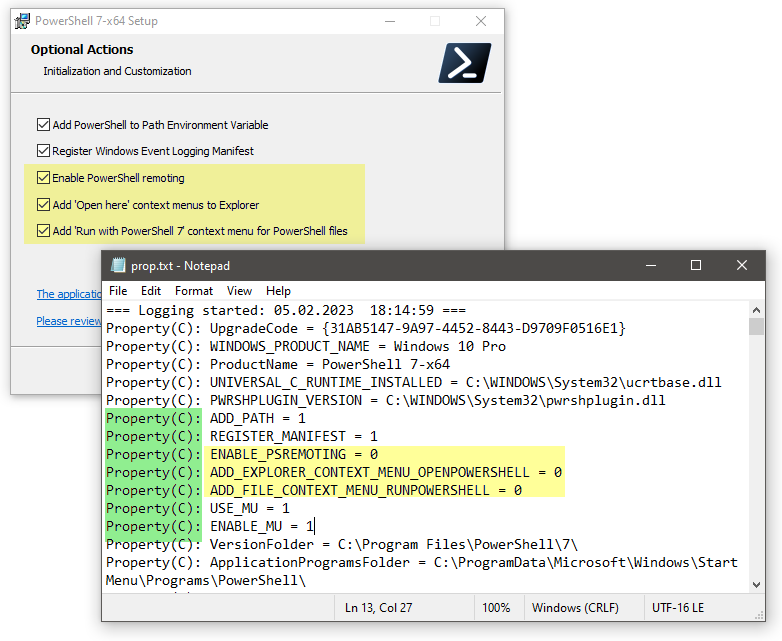The image size is (782, 641).
Task: Click the Notepad icon in prop.txt title bar
Action: pos(118,265)
